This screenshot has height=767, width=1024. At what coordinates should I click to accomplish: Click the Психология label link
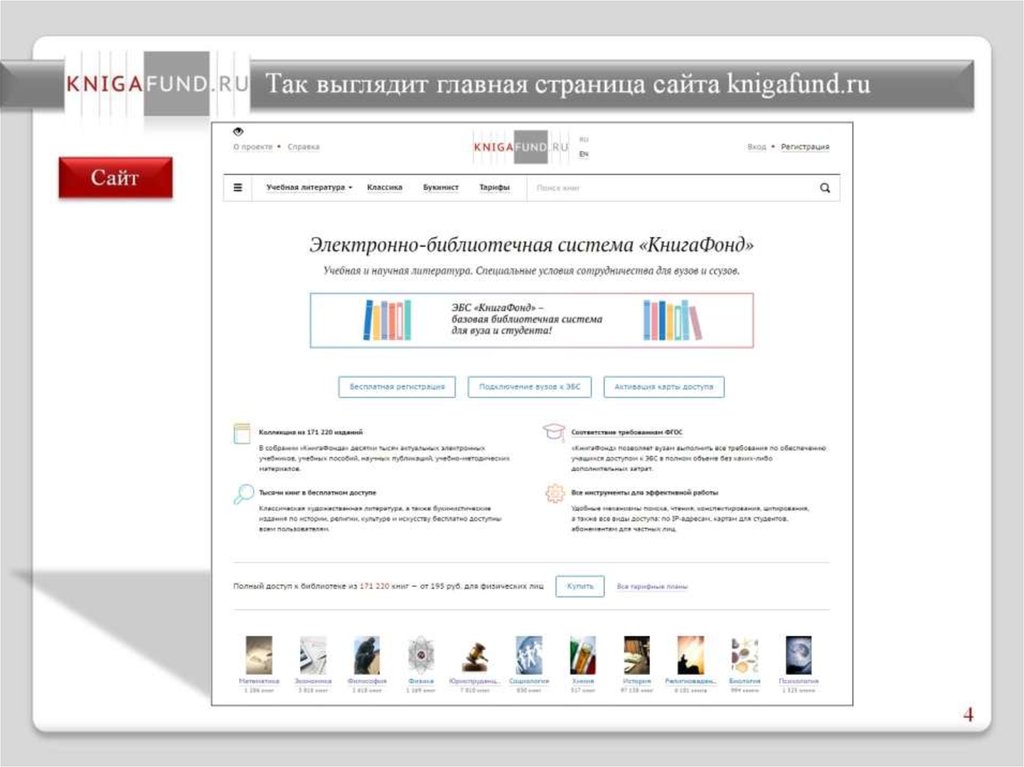pos(798,681)
